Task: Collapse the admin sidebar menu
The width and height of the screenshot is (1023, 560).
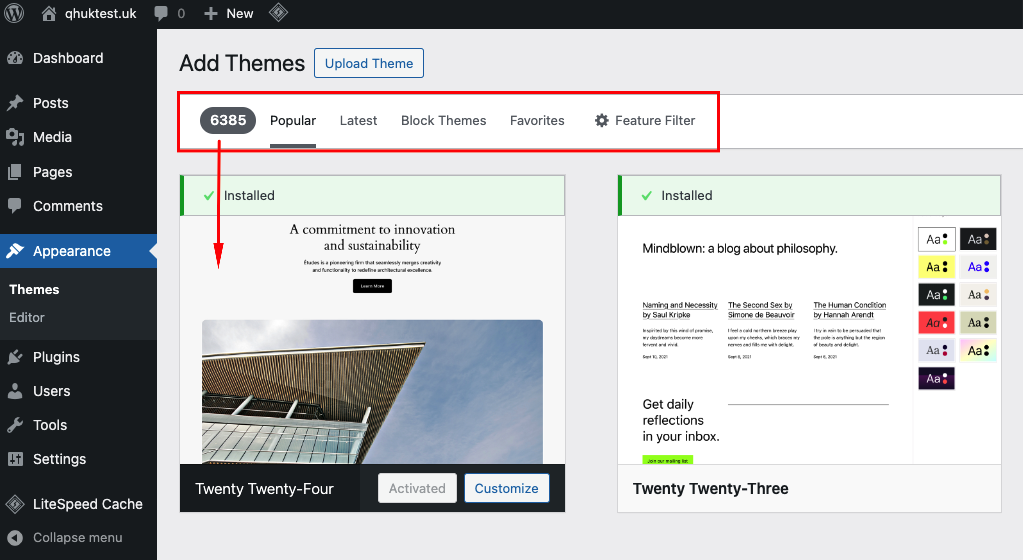Action: pyautogui.click(x=78, y=538)
